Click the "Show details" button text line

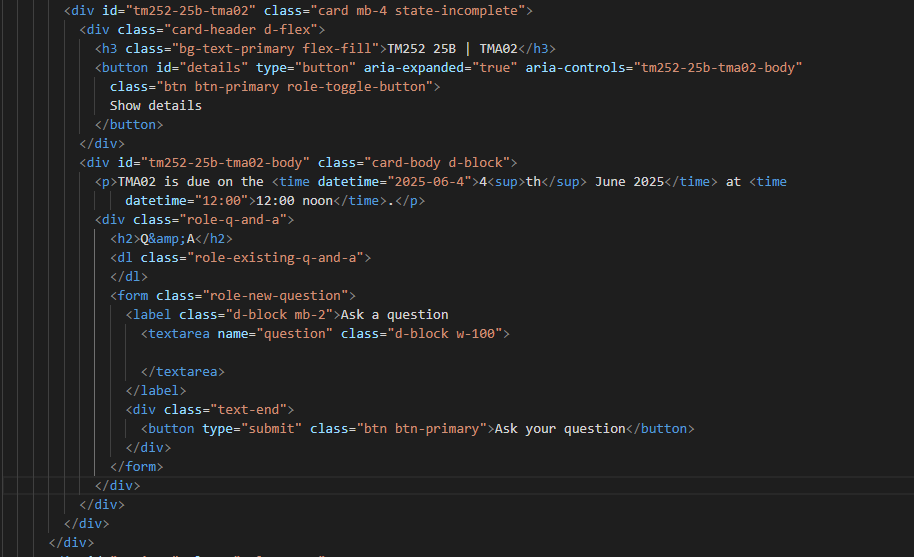tap(156, 105)
